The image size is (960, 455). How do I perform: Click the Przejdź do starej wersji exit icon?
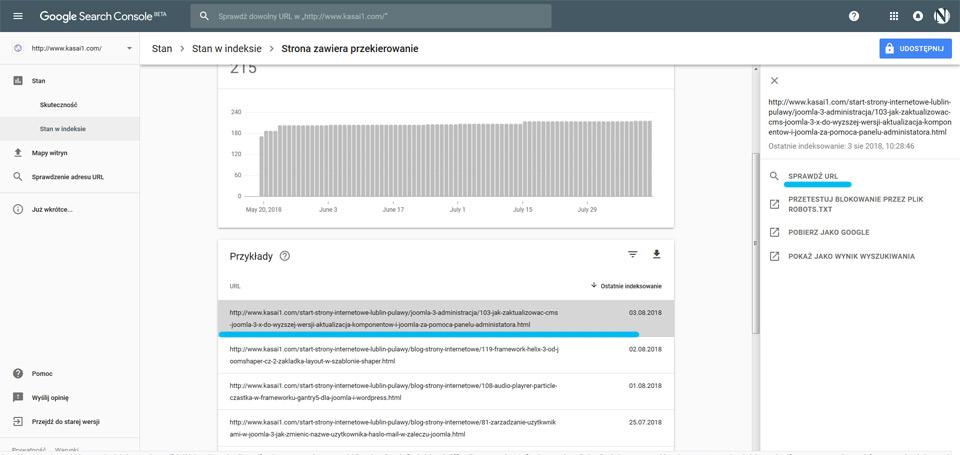(x=18, y=421)
